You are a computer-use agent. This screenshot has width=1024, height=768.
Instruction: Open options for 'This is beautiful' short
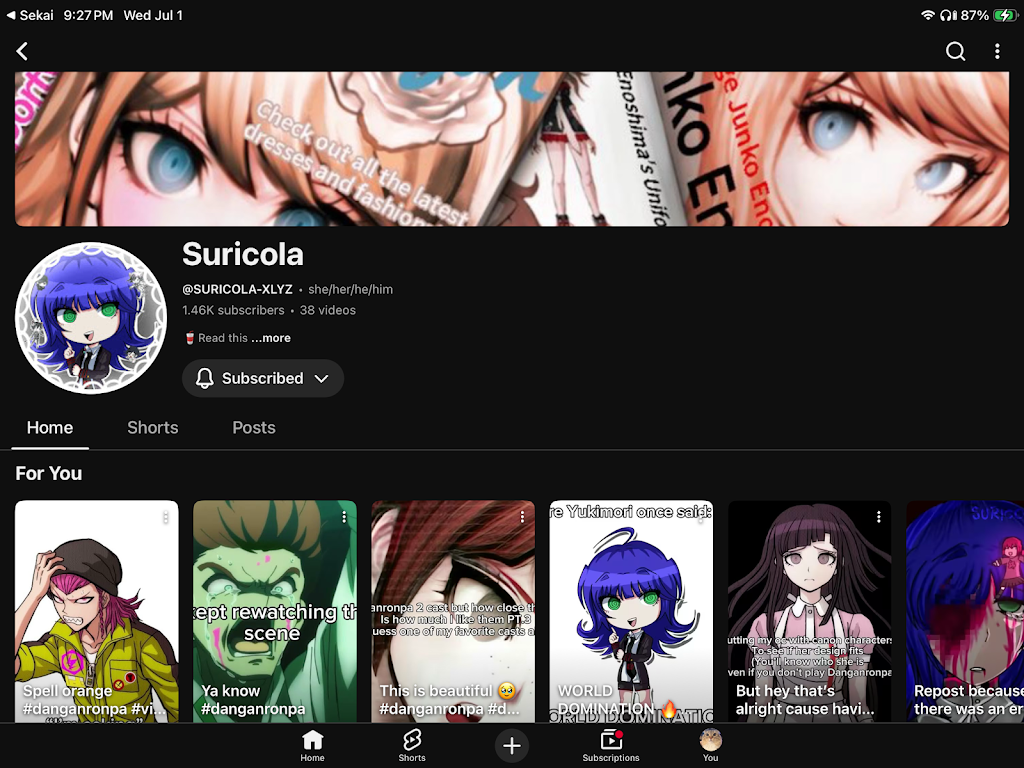click(522, 517)
